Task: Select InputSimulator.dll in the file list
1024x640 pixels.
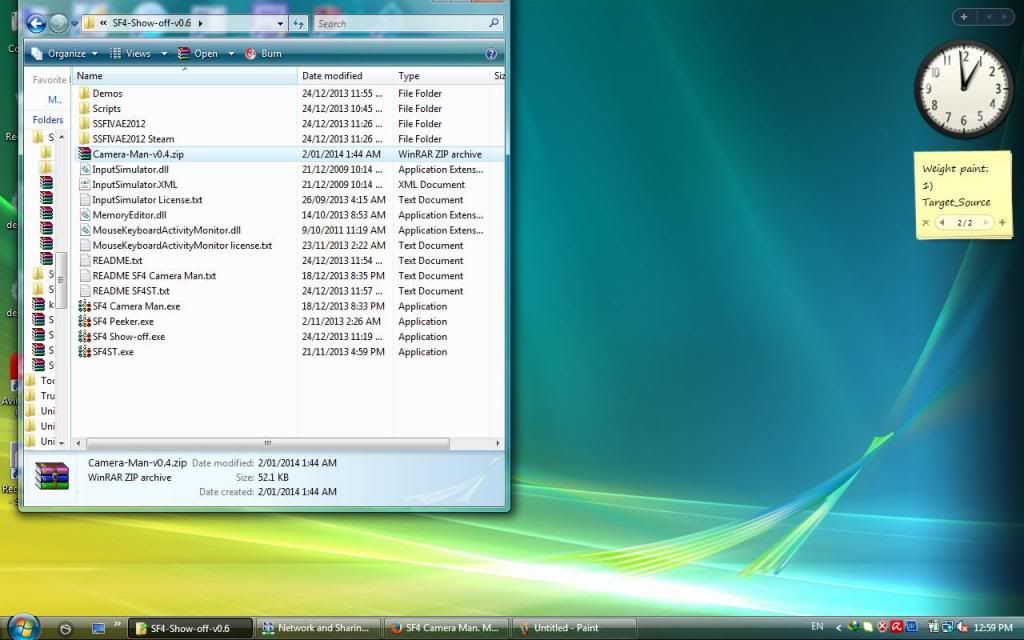Action: [129, 169]
